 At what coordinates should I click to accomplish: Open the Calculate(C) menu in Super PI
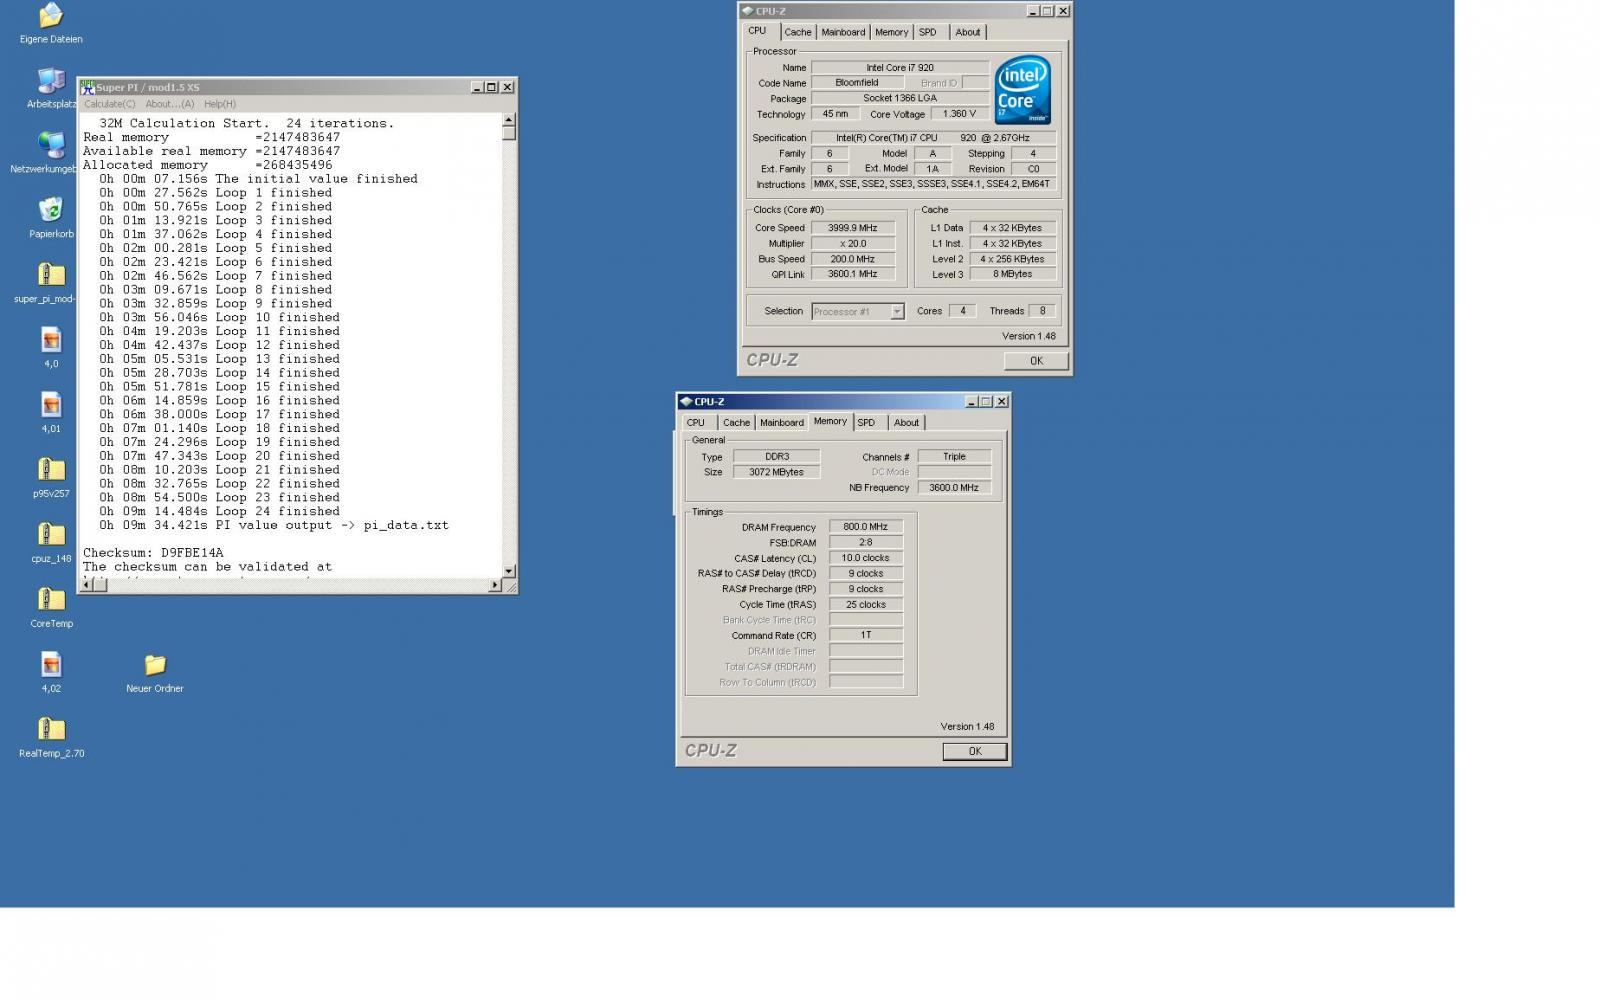pos(110,104)
